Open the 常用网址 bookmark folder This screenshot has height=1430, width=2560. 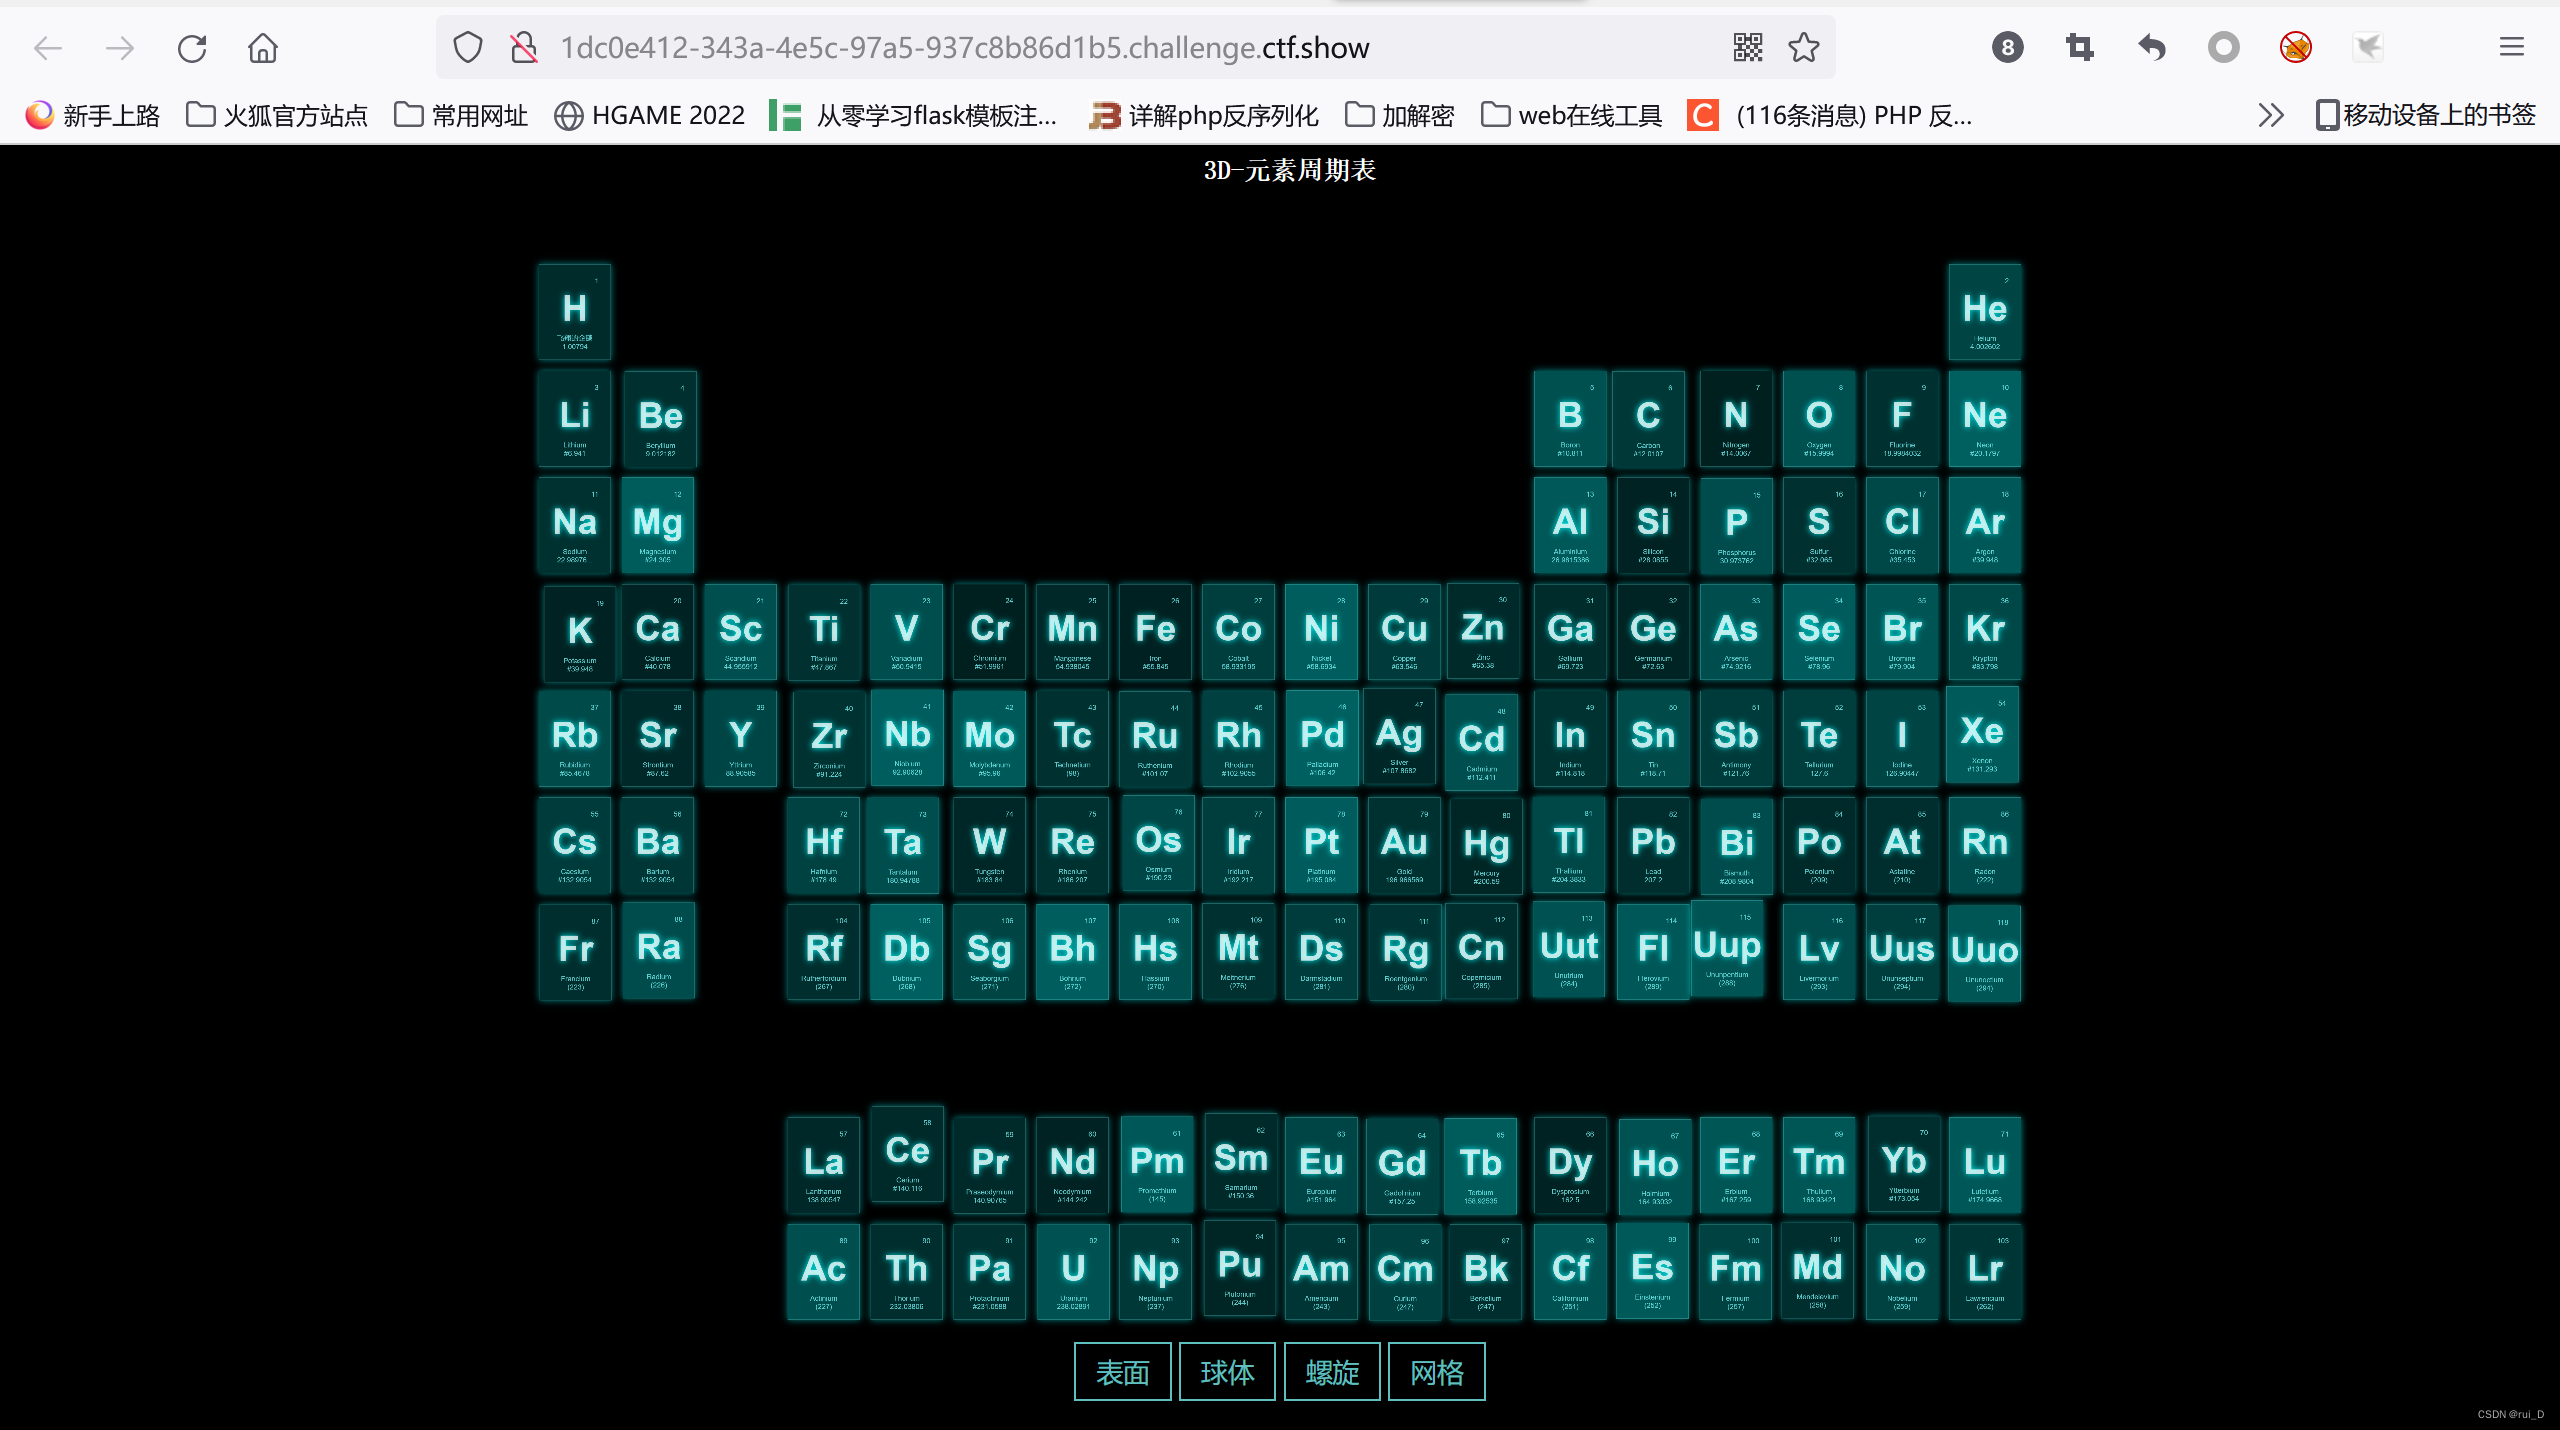(x=461, y=116)
